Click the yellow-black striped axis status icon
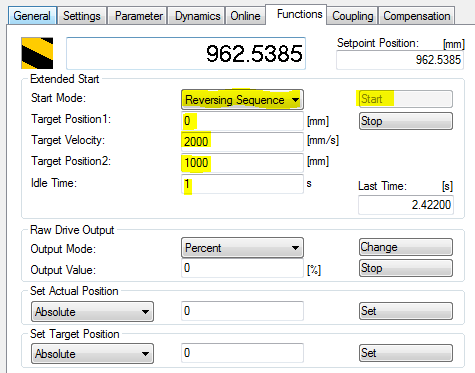The height and width of the screenshot is (373, 475). coord(37,53)
